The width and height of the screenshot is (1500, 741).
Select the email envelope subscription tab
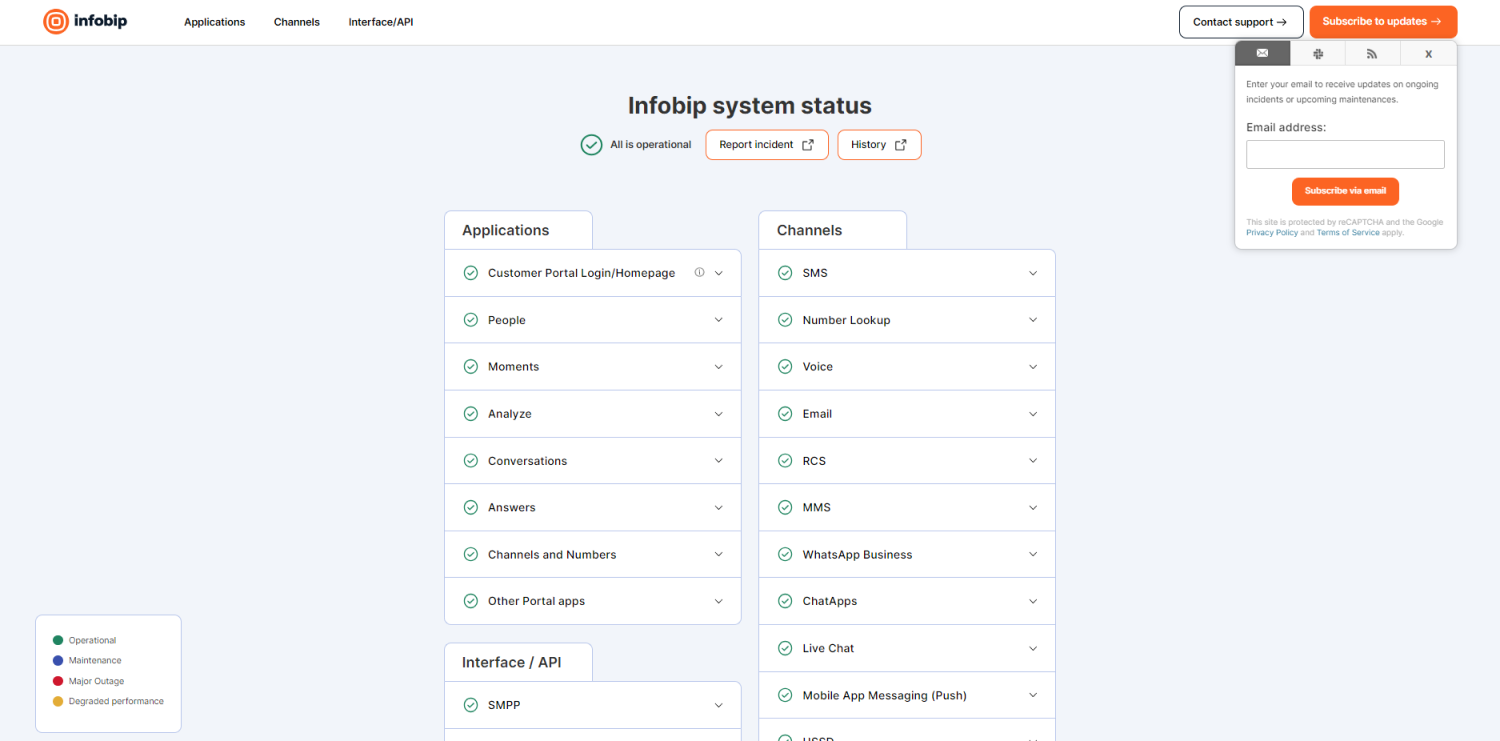[x=1262, y=54]
